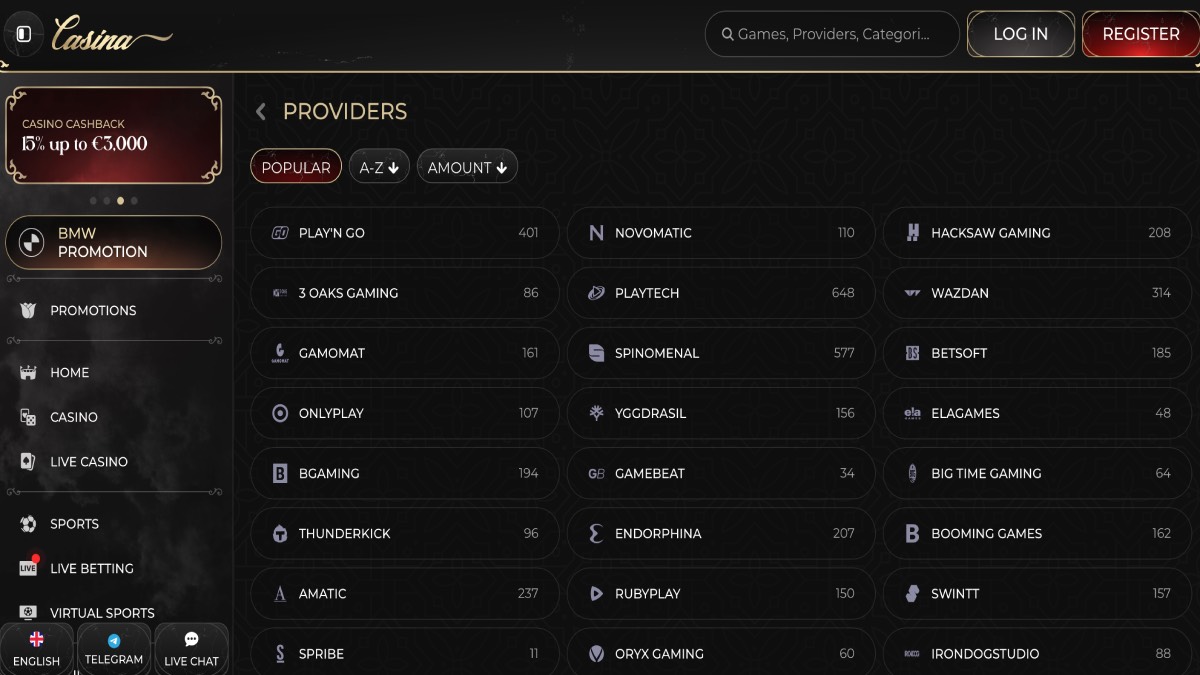Click the Home castle icon
The width and height of the screenshot is (1200, 675).
coord(28,372)
